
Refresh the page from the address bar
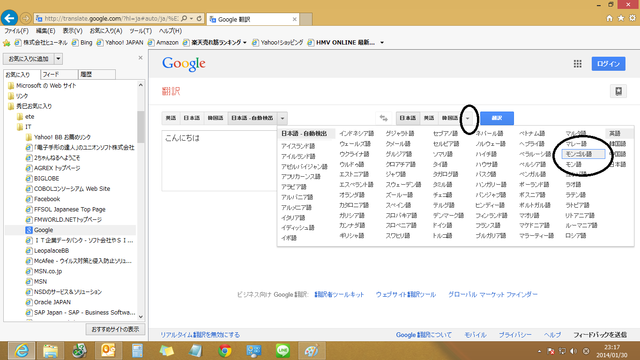coord(199,18)
